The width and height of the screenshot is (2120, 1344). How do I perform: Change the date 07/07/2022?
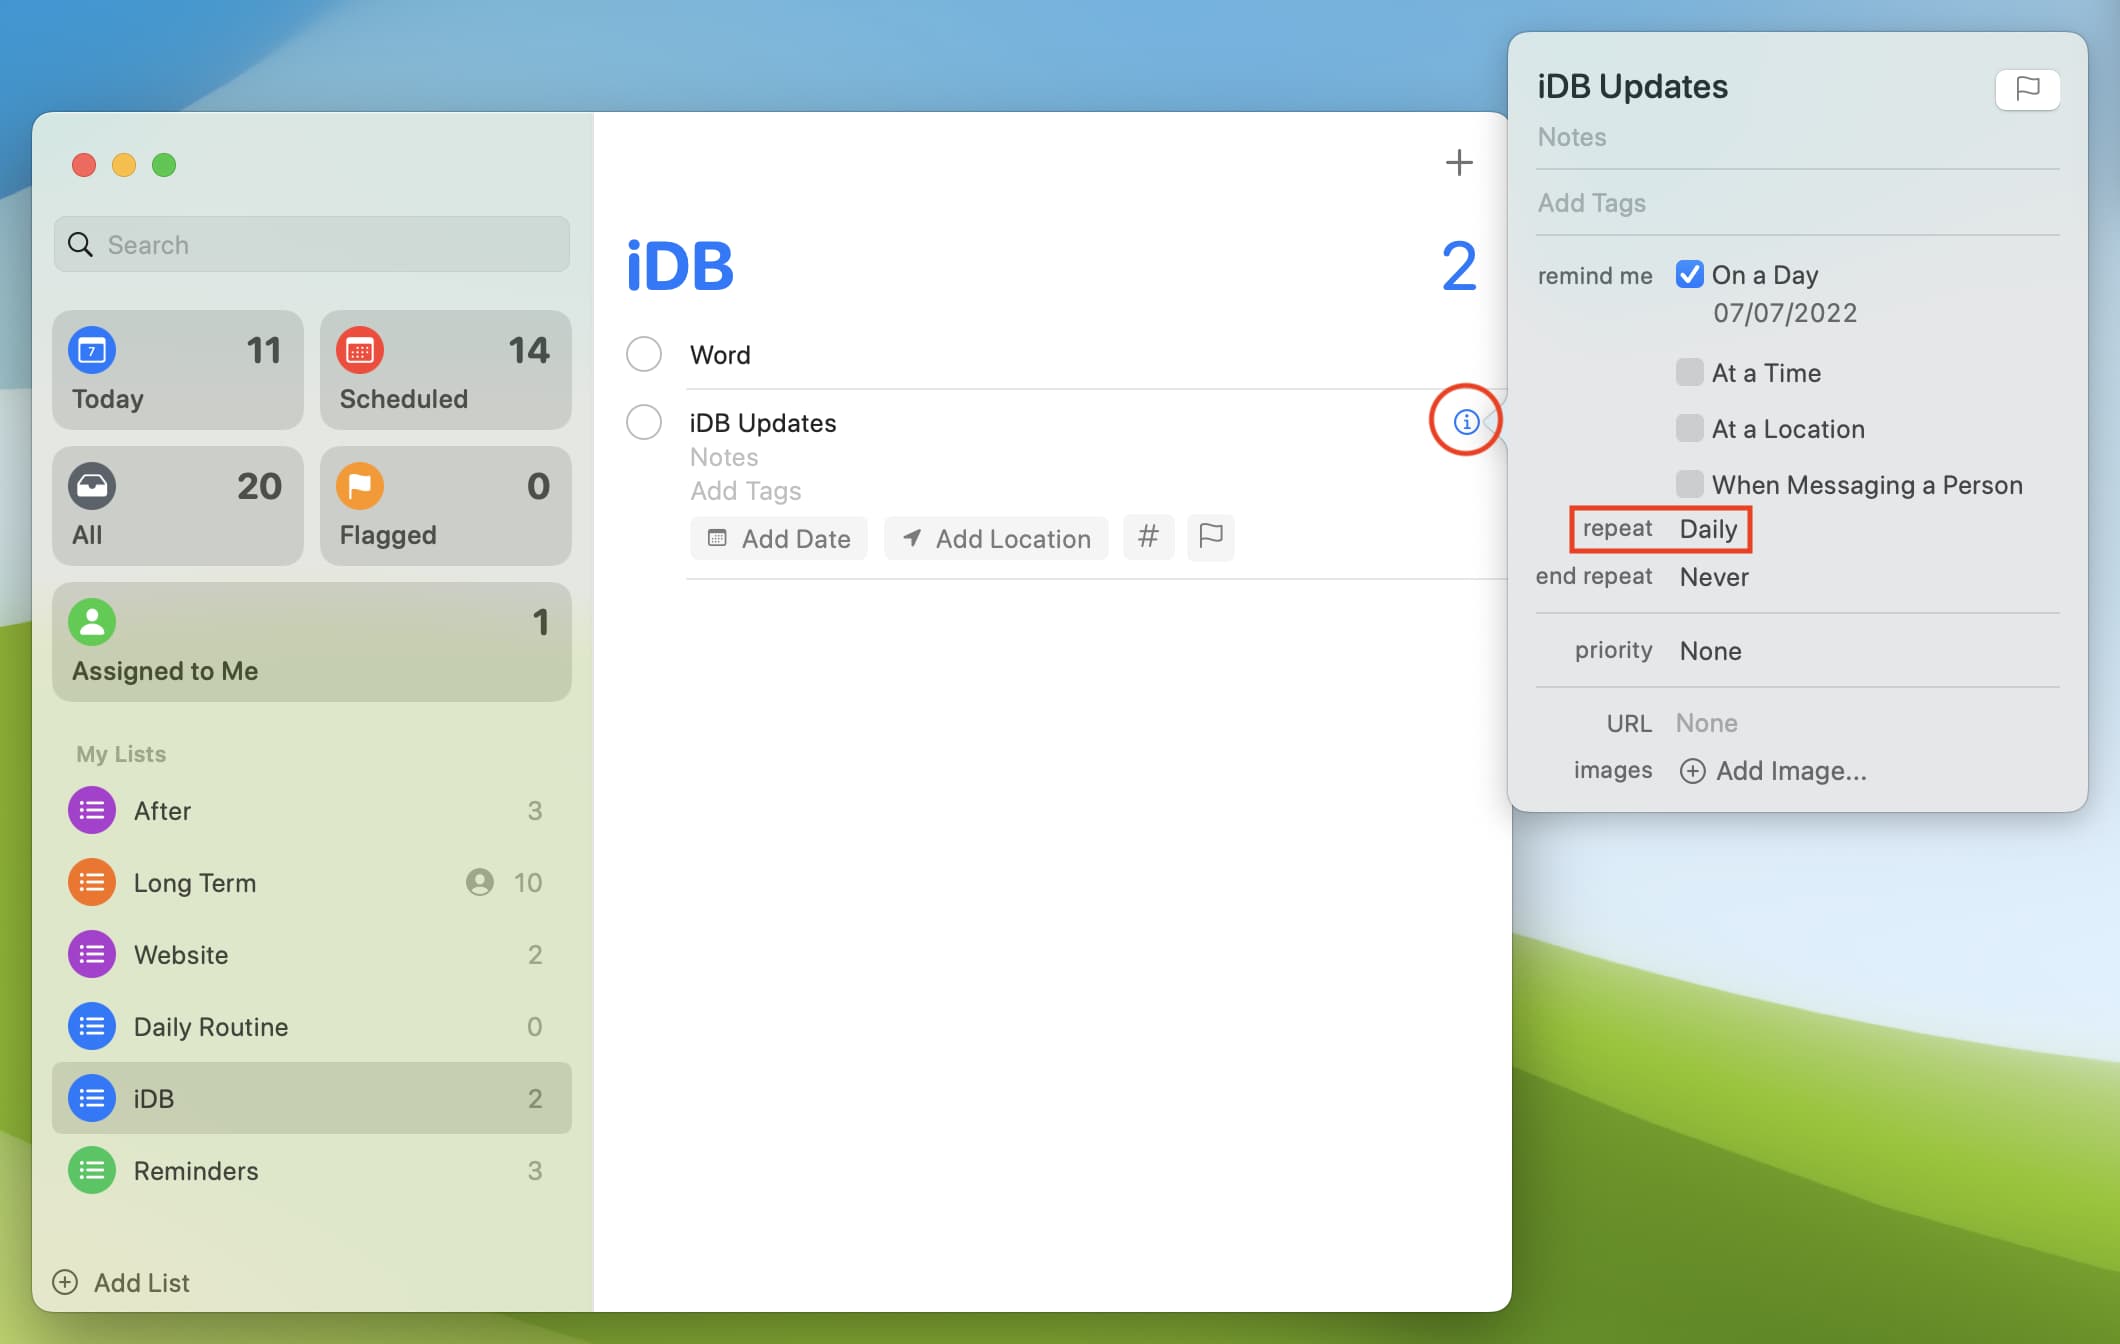(1785, 313)
